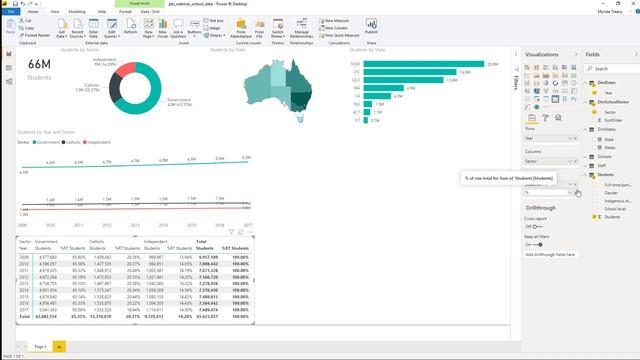Screen dimensions: 640x360
Task: Select the donut chart visualization icon
Action: tap(556, 83)
